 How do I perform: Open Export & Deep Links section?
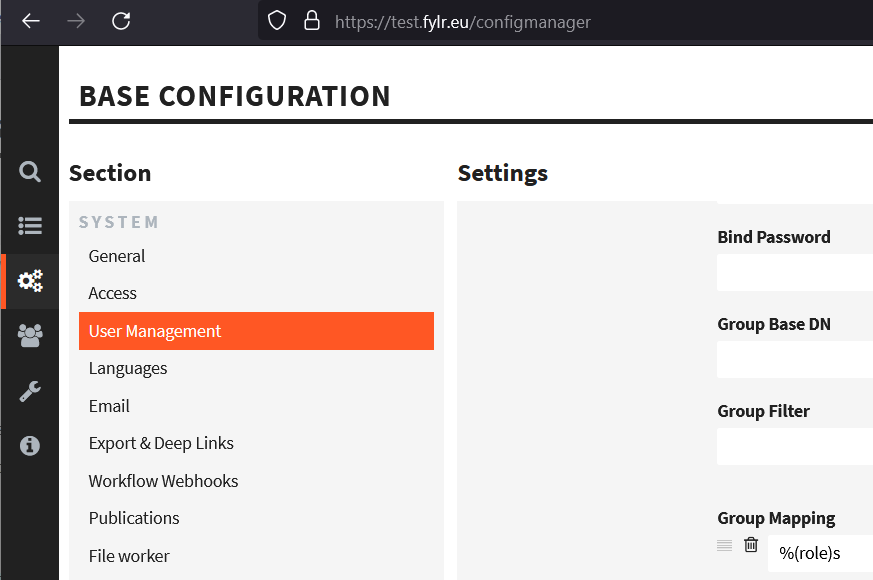pos(161,443)
